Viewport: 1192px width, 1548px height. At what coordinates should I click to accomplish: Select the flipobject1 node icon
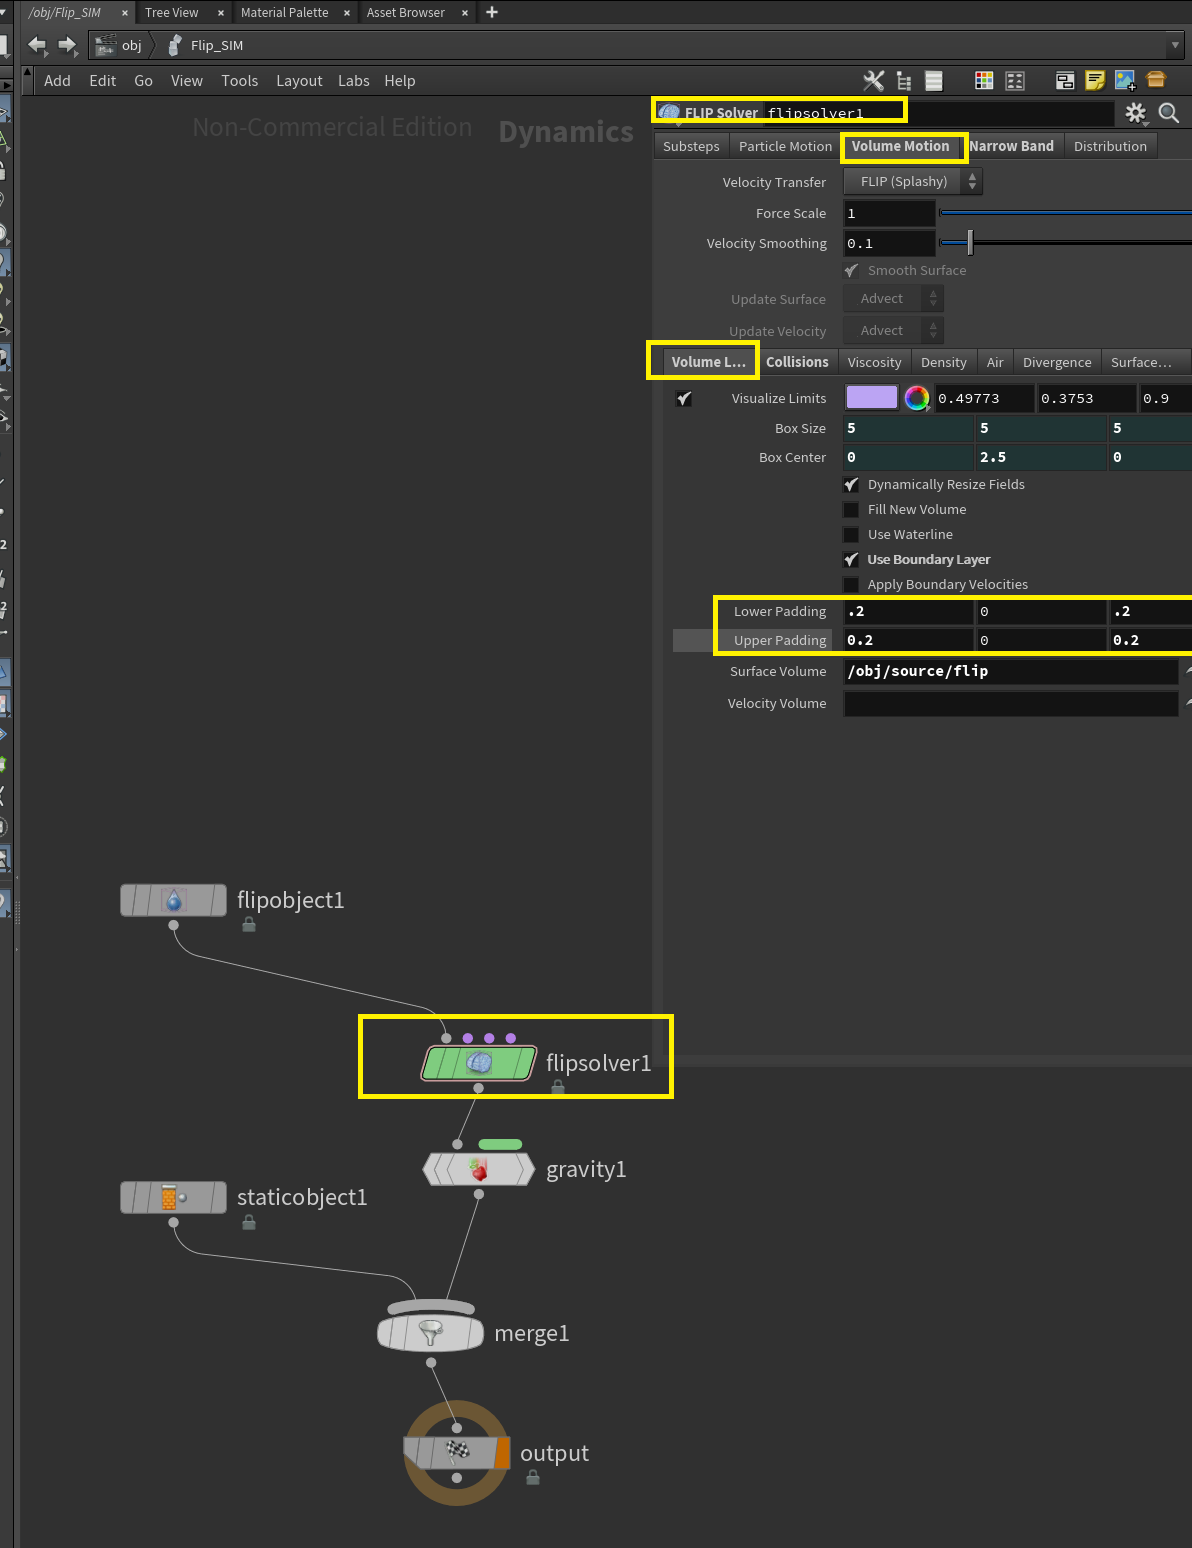pos(174,901)
